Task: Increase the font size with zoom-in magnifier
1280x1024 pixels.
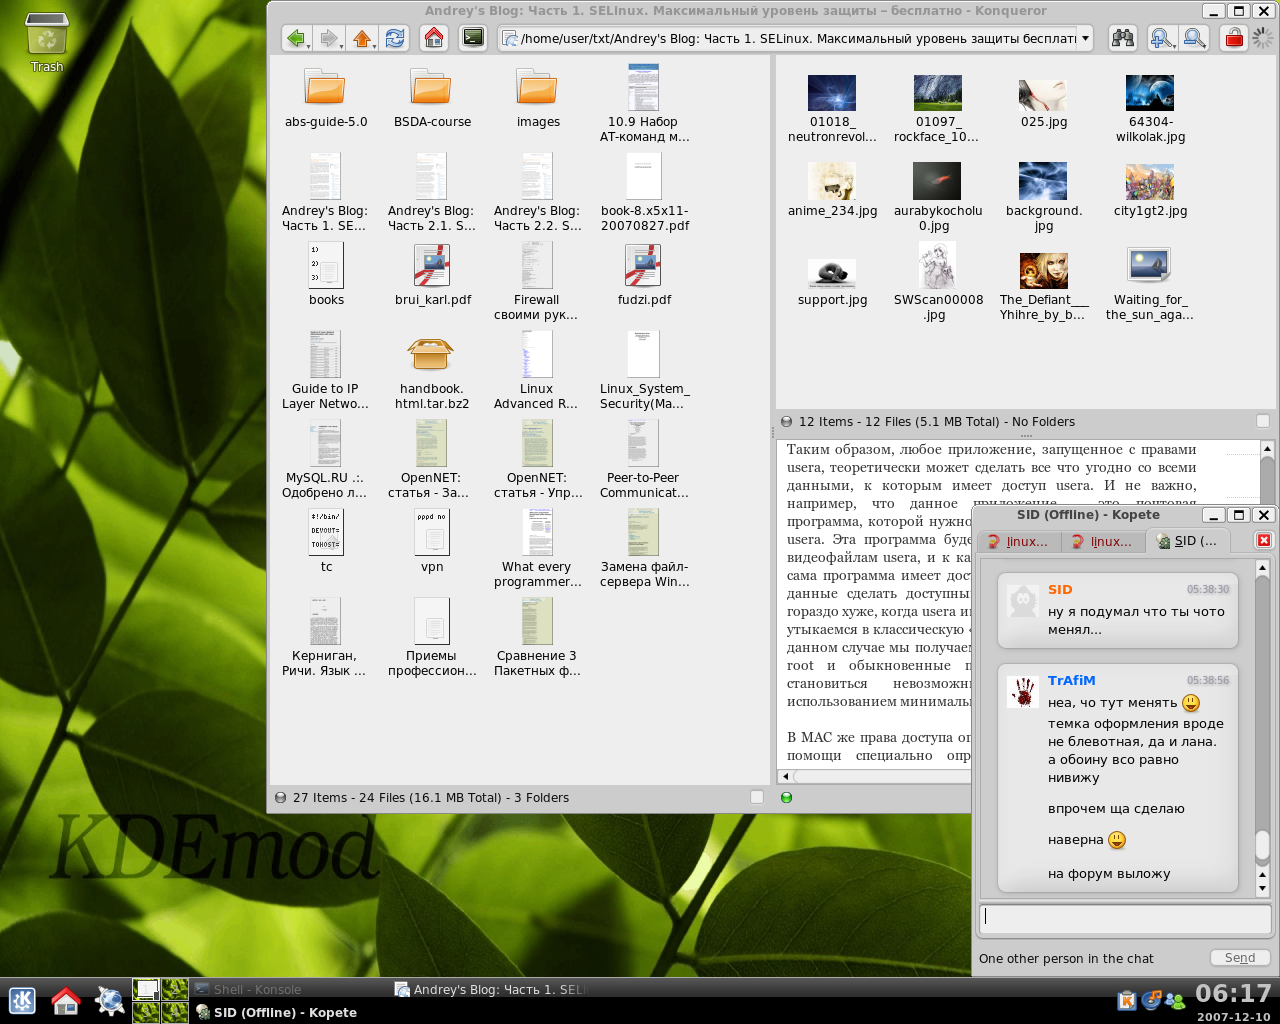Action: [1161, 38]
